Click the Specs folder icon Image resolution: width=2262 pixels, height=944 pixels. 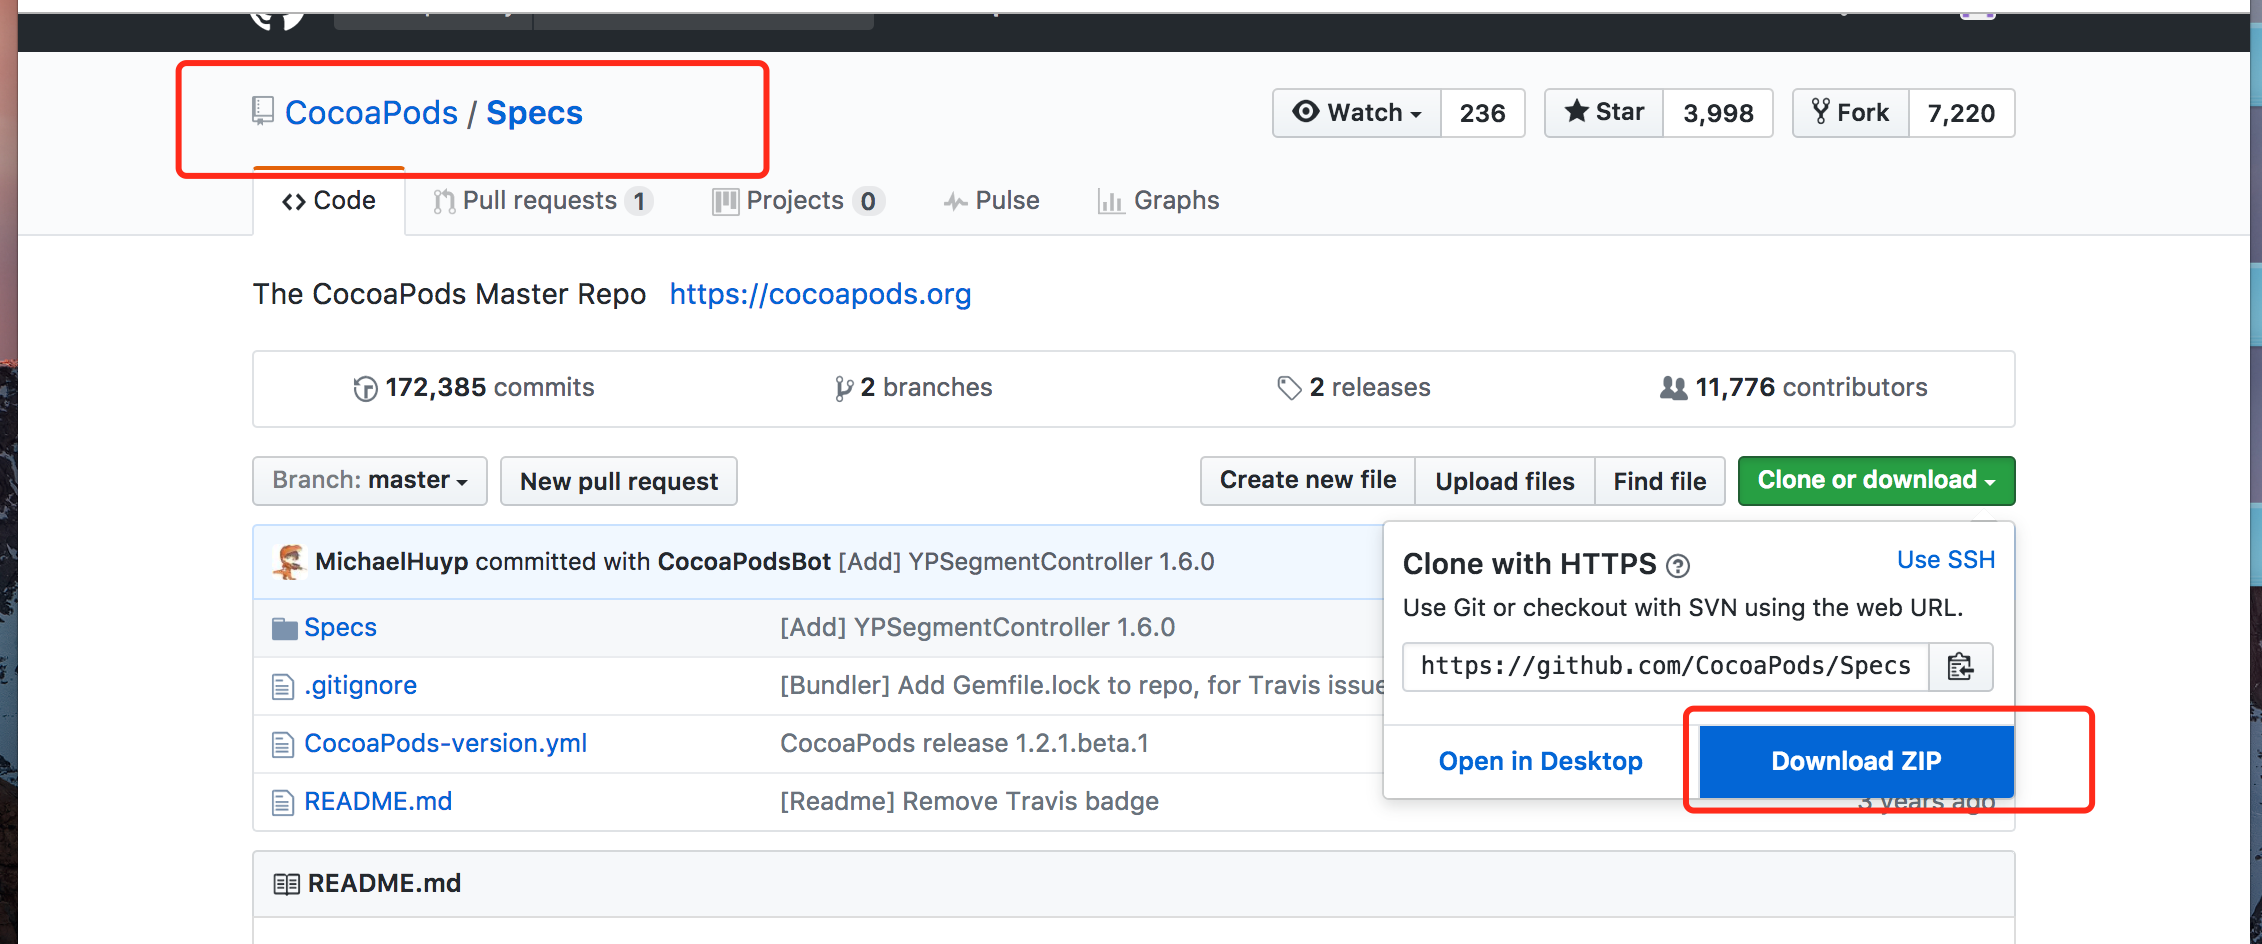point(284,628)
